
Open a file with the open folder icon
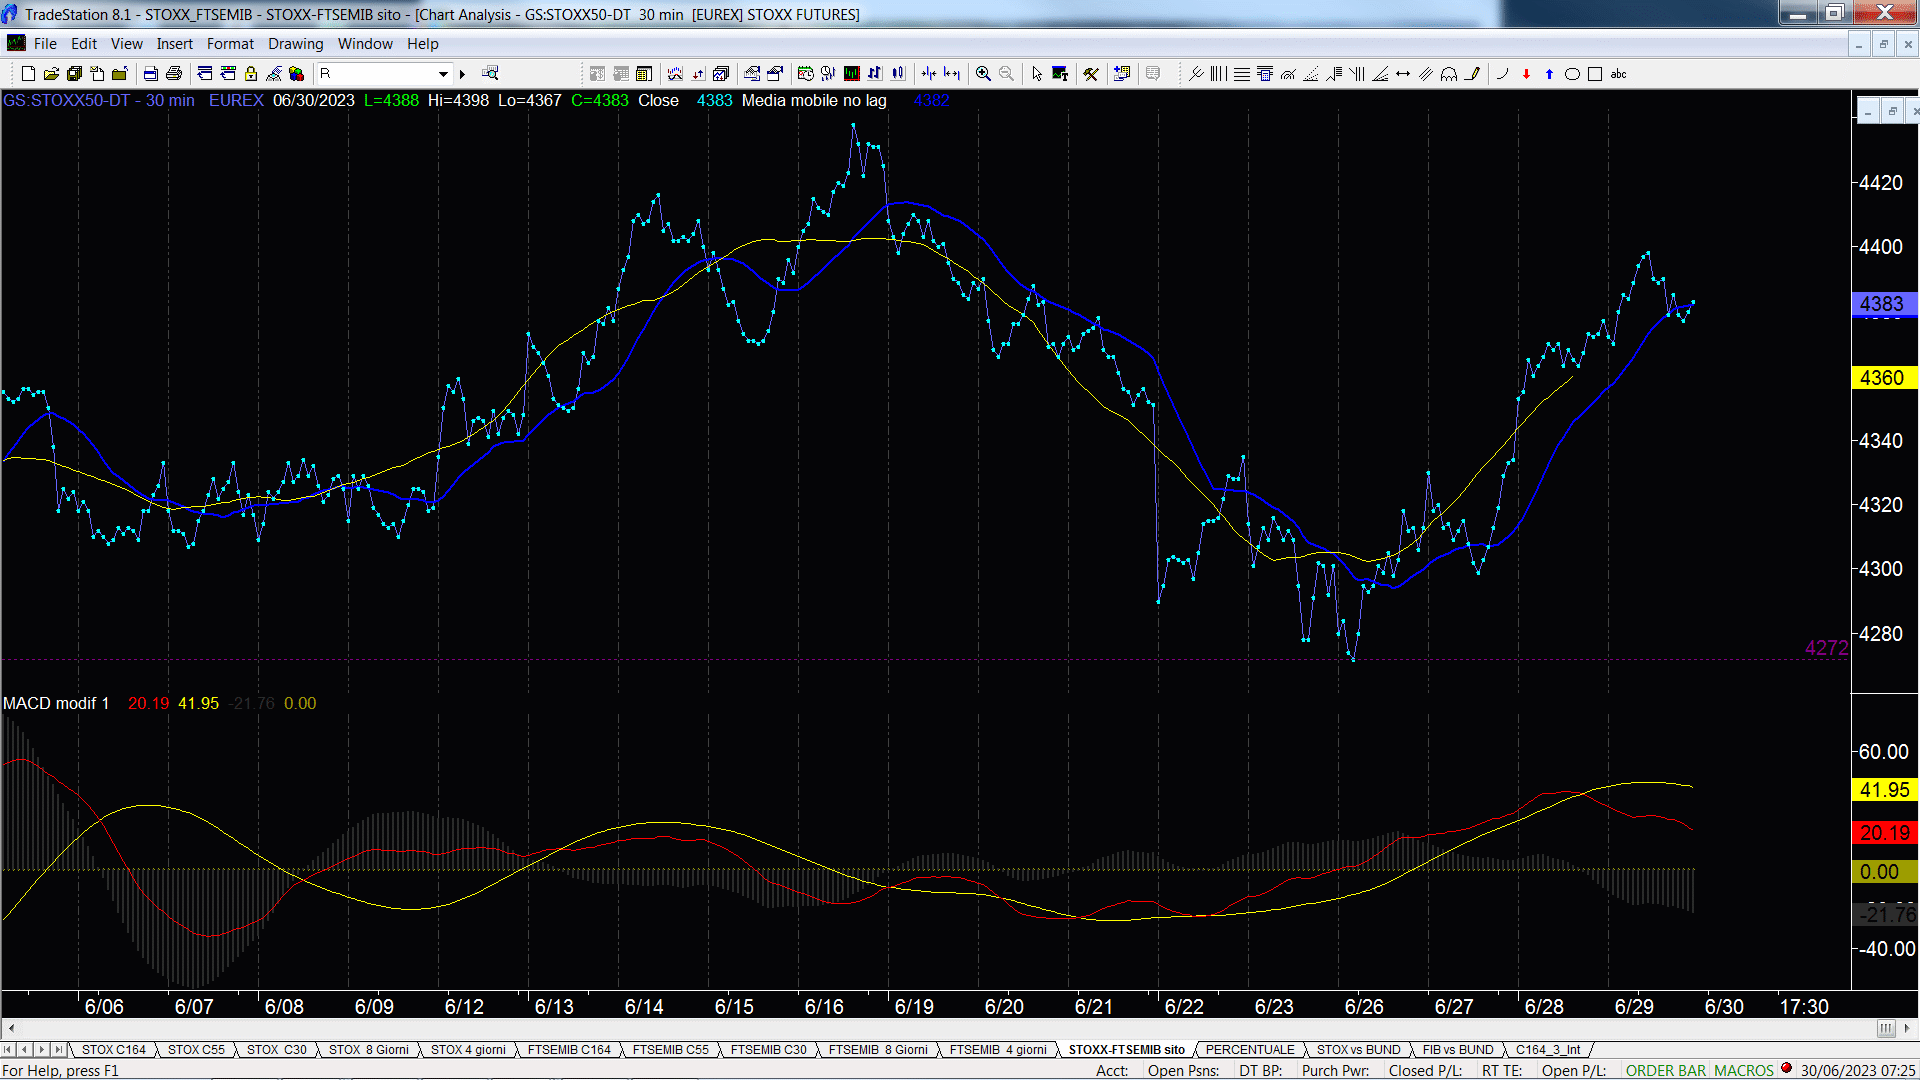pos(51,74)
